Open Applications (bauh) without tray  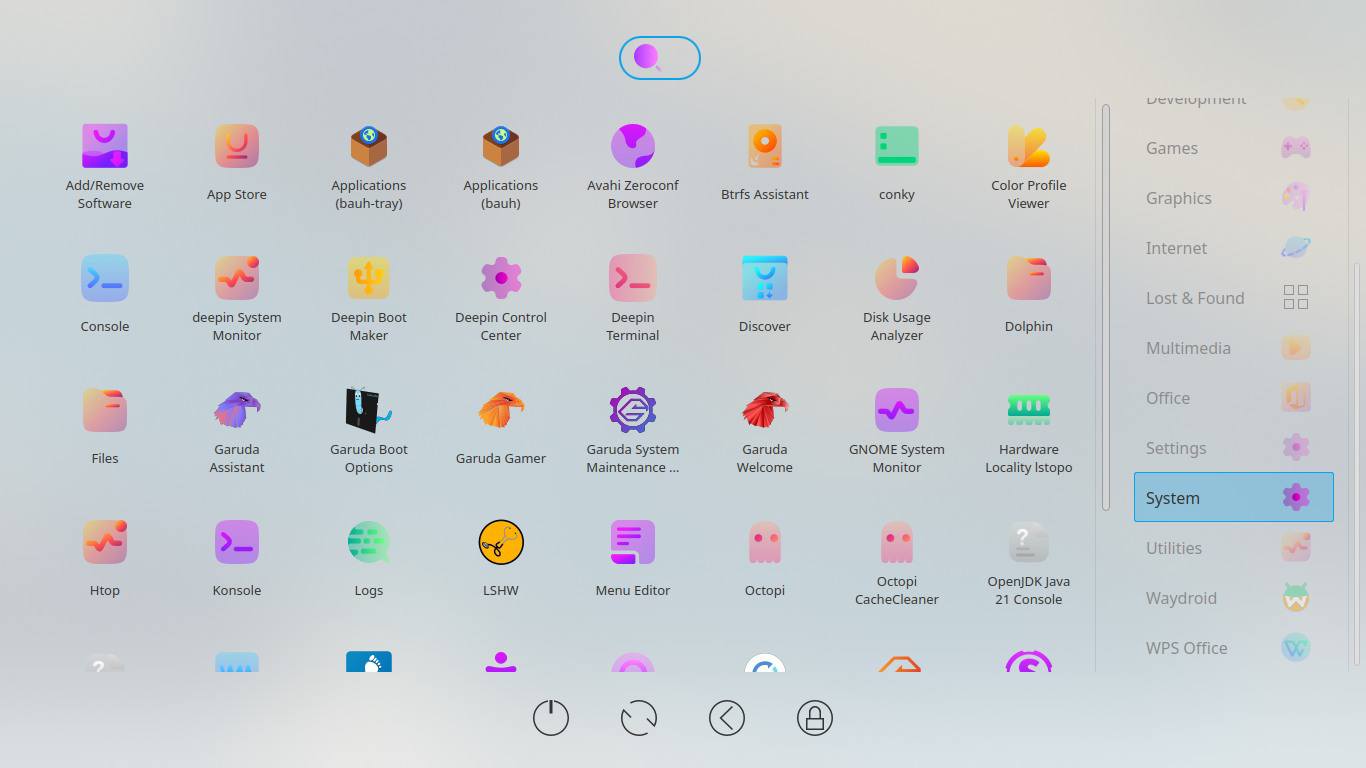[x=501, y=165]
